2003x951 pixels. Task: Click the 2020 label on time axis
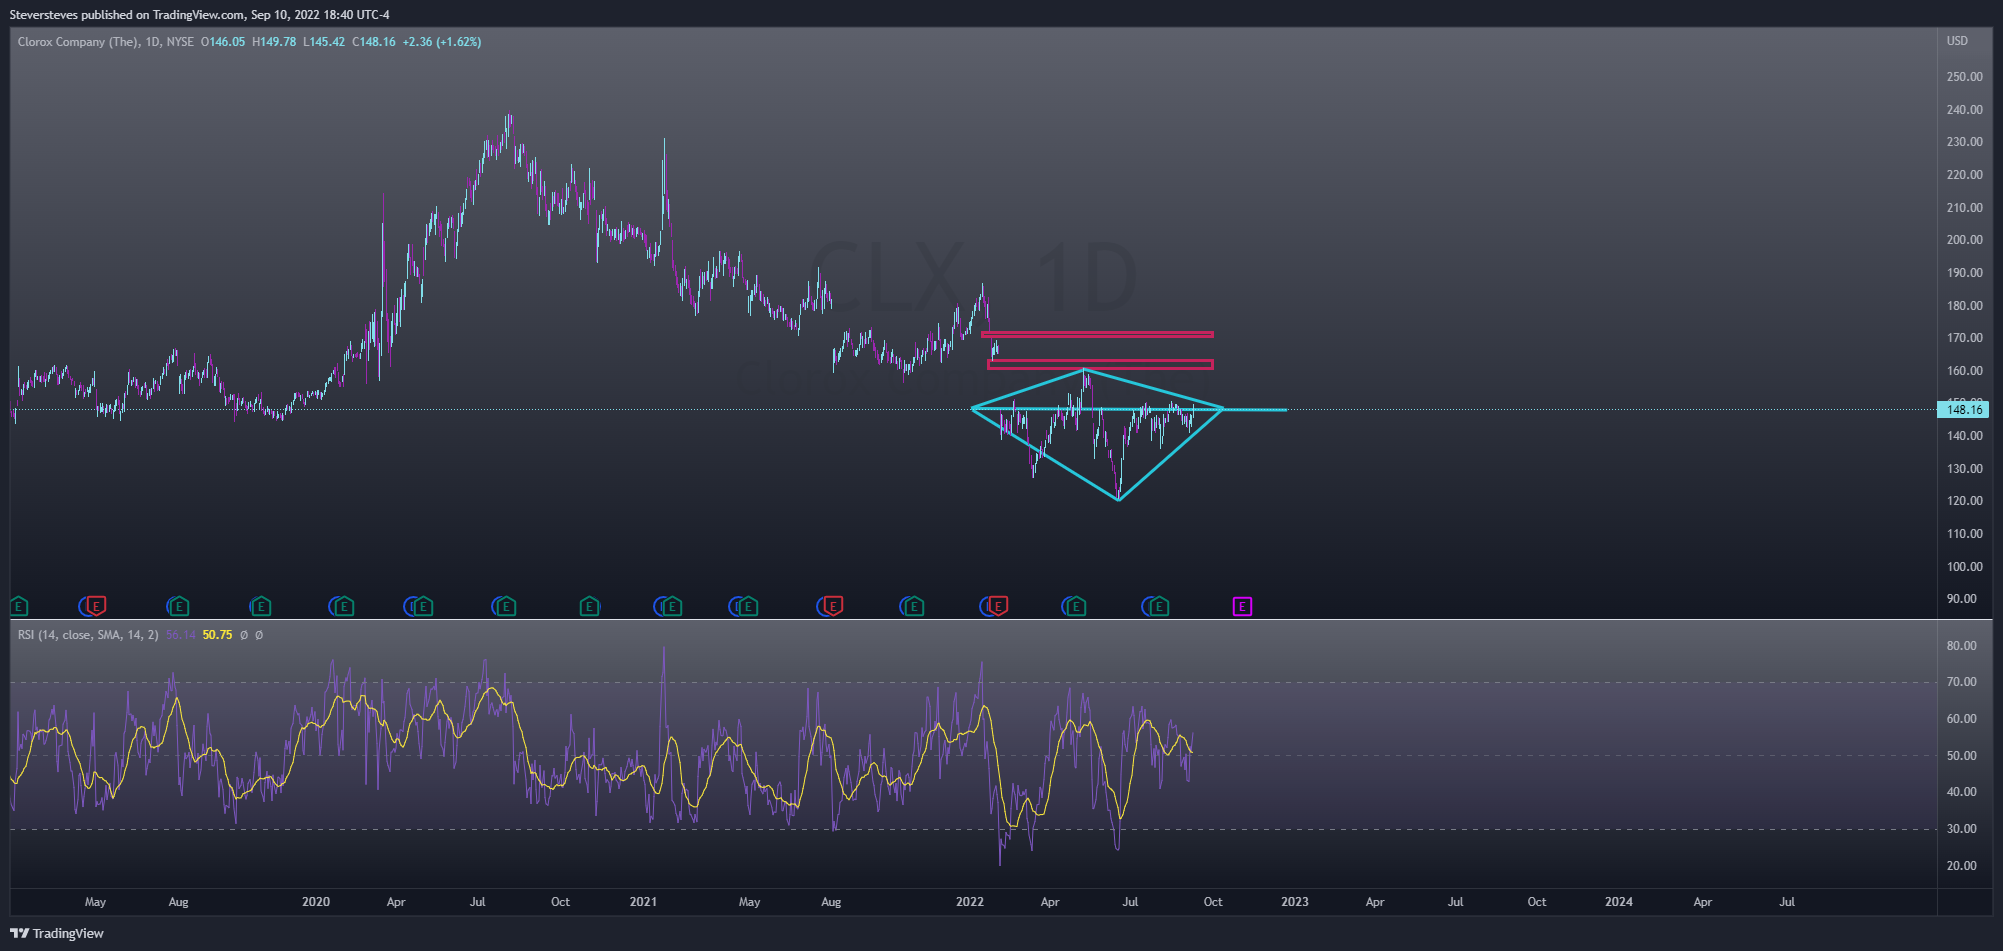coord(316,902)
